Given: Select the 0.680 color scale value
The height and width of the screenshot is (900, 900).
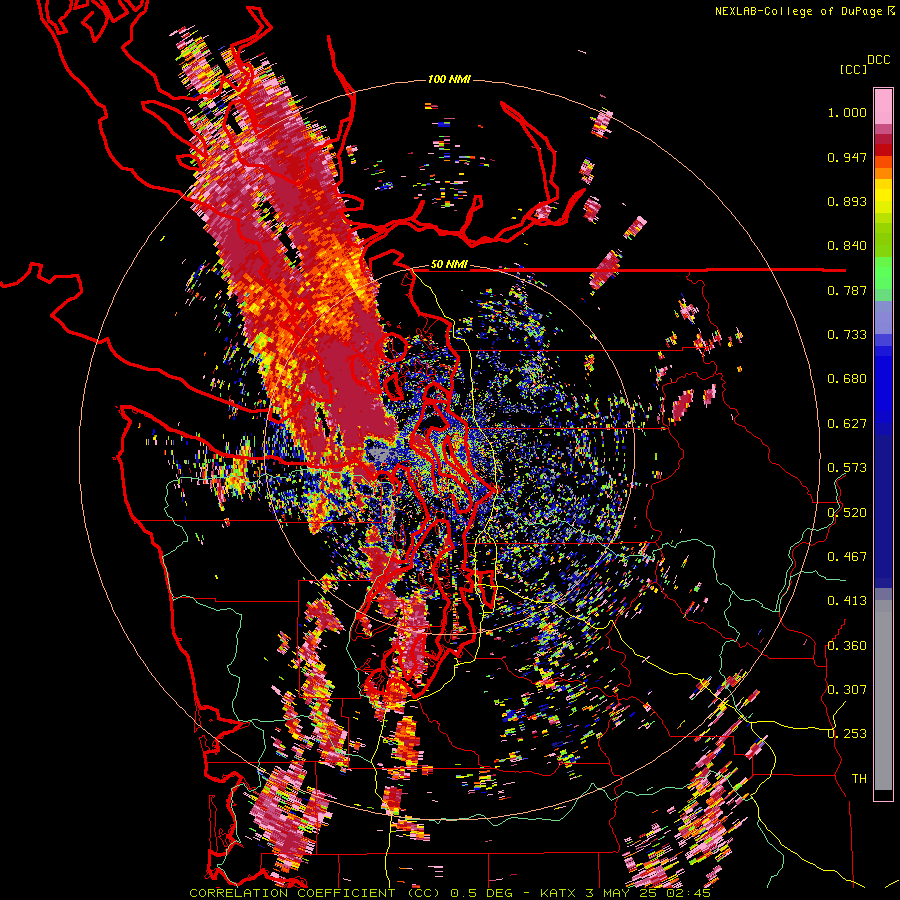Looking at the screenshot, I should [x=847, y=379].
